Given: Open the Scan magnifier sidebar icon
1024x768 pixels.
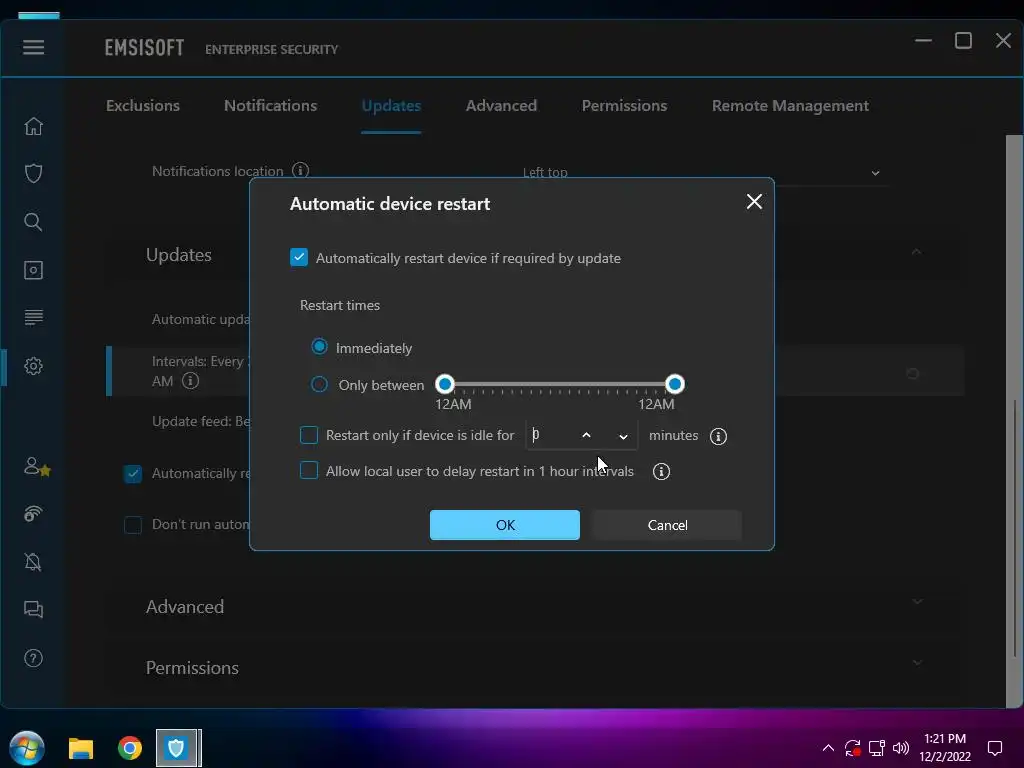Looking at the screenshot, I should pyautogui.click(x=33, y=222).
